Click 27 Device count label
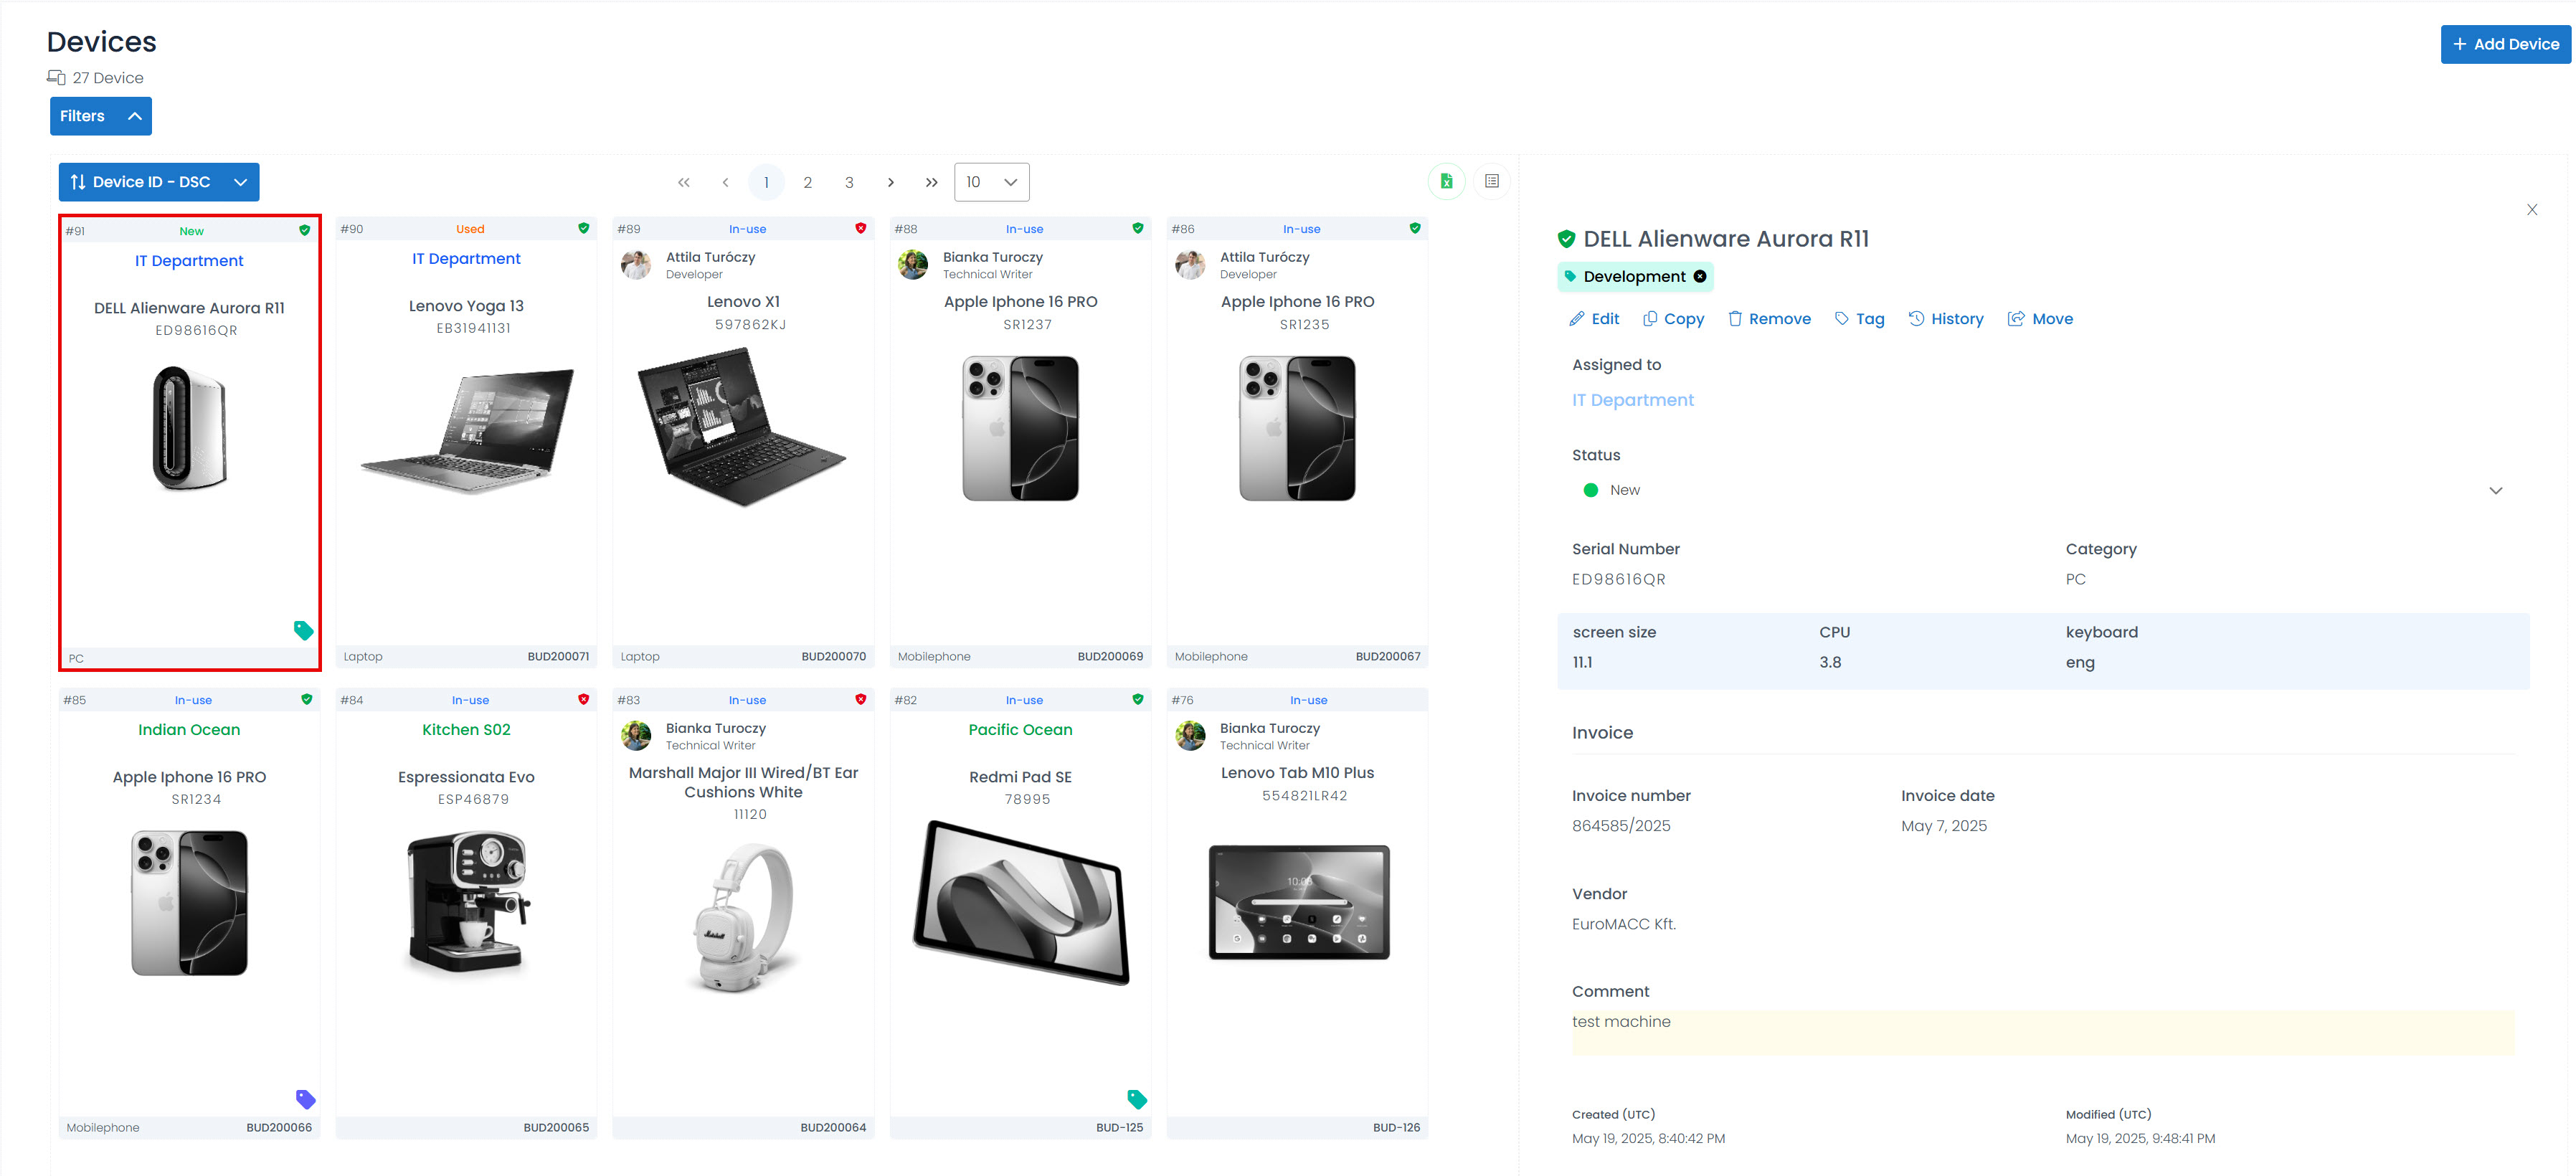The image size is (2576, 1176). (x=108, y=78)
